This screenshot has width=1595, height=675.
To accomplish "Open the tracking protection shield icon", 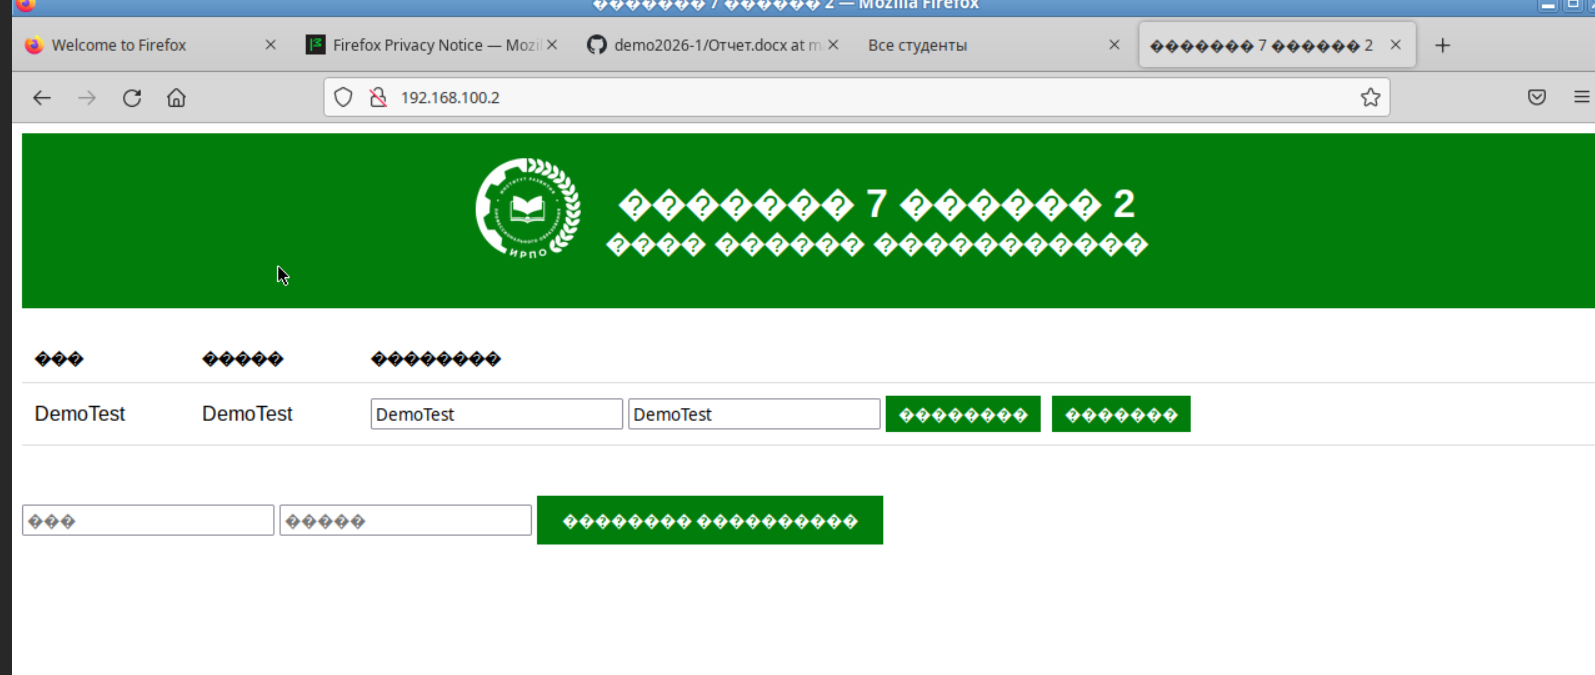I will [x=343, y=98].
